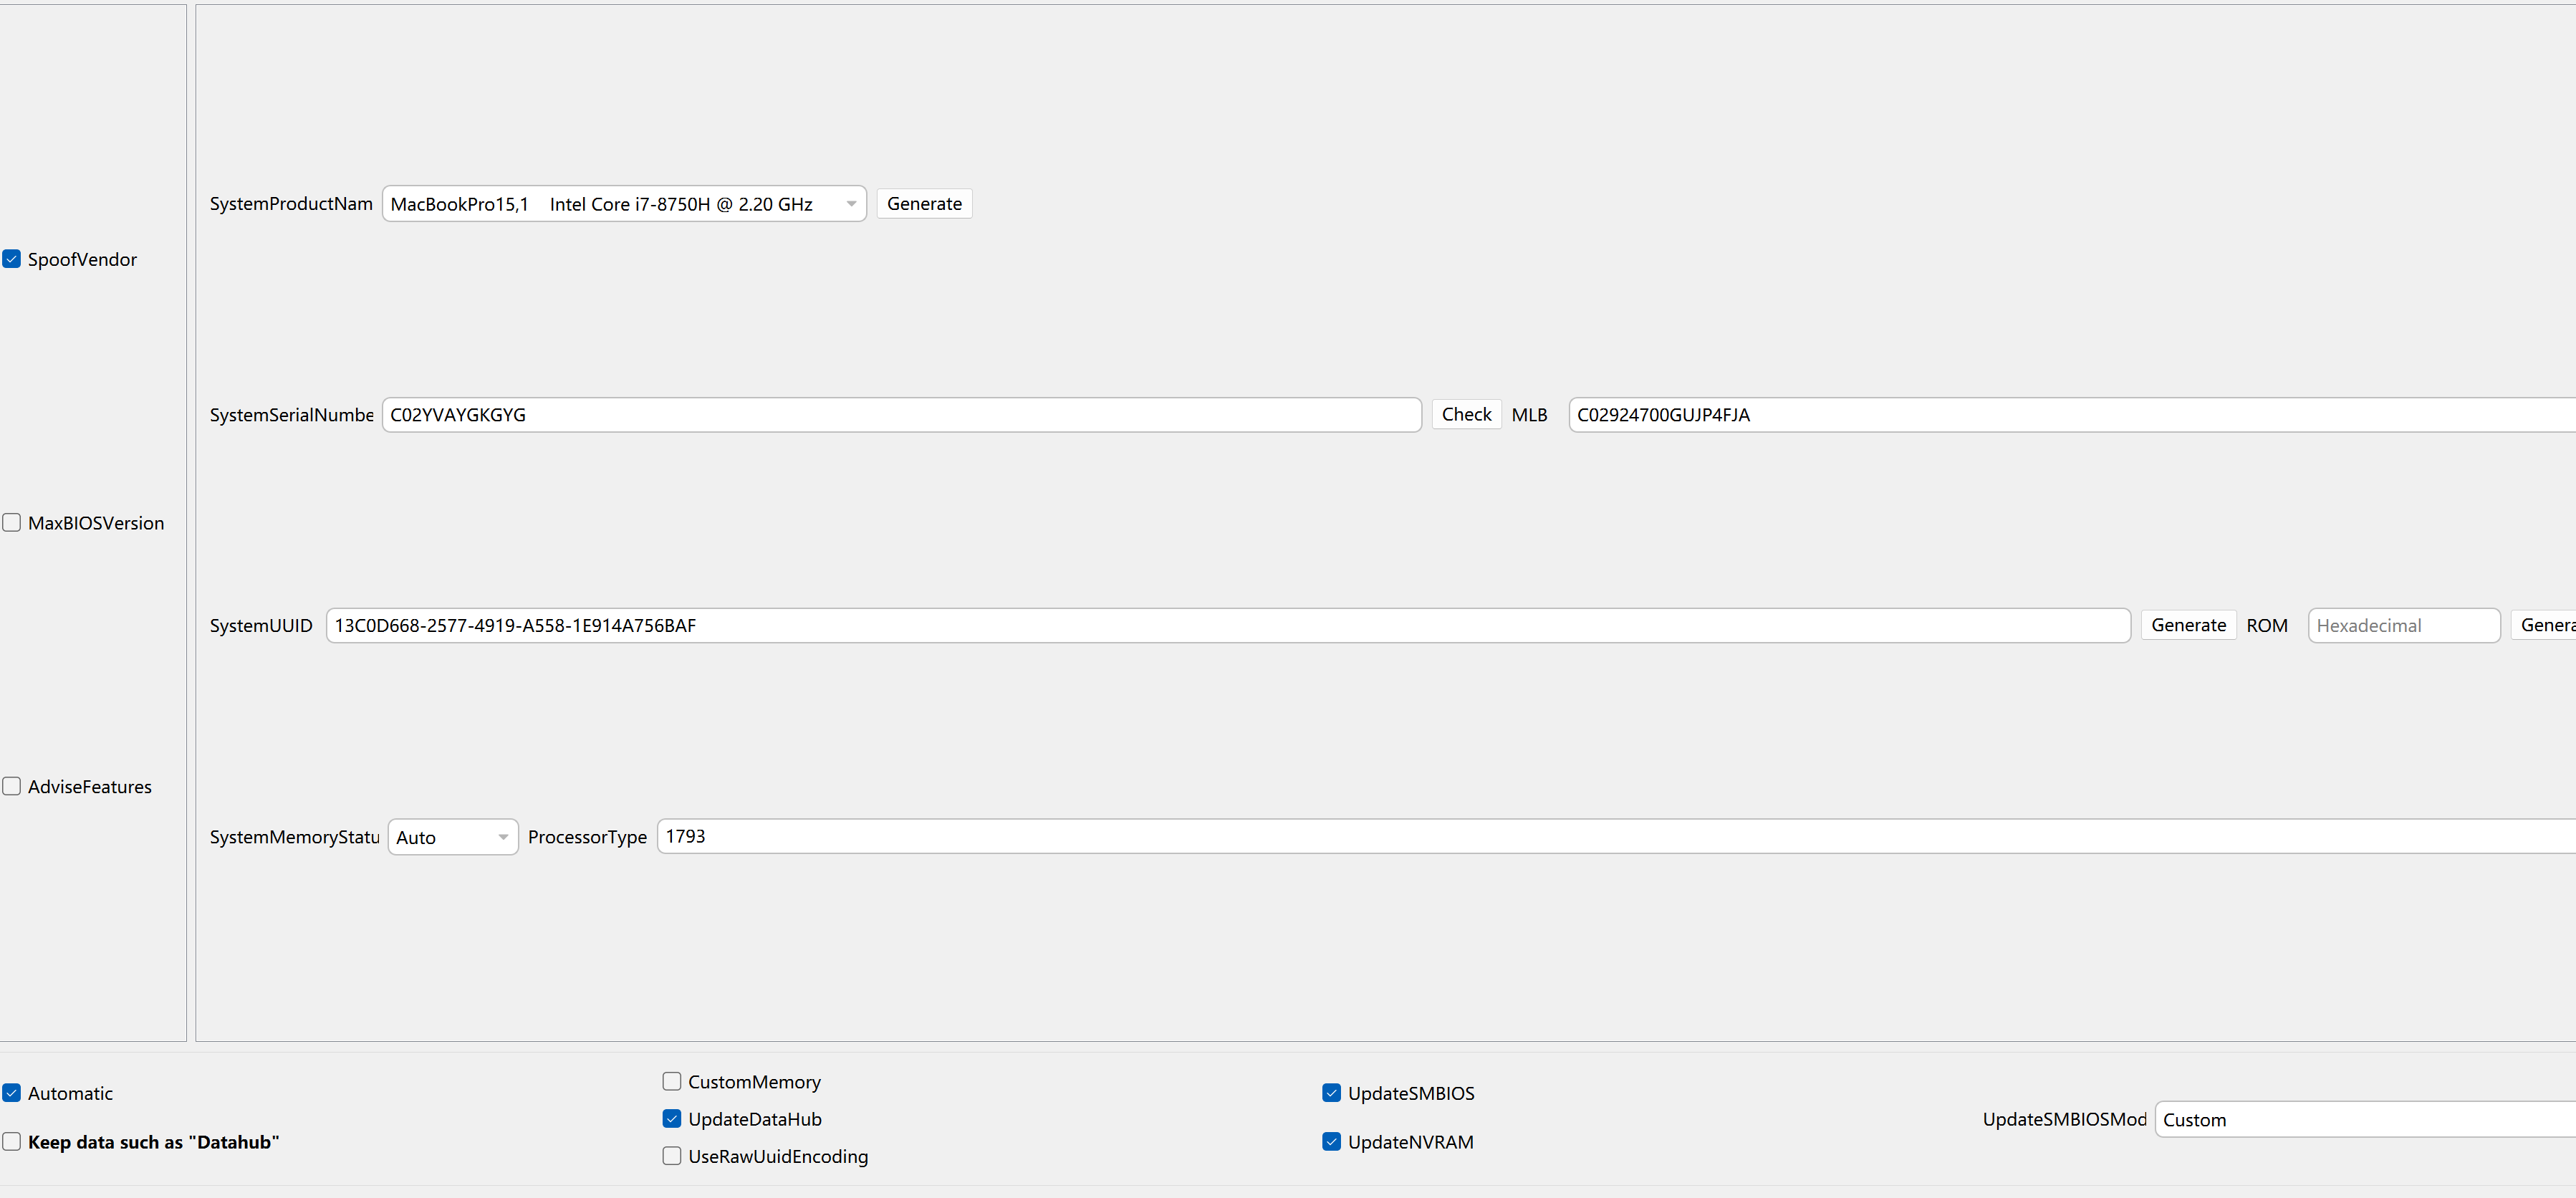2576x1198 pixels.
Task: Uncheck the UpdateDataHub checkbox
Action: click(x=672, y=1119)
